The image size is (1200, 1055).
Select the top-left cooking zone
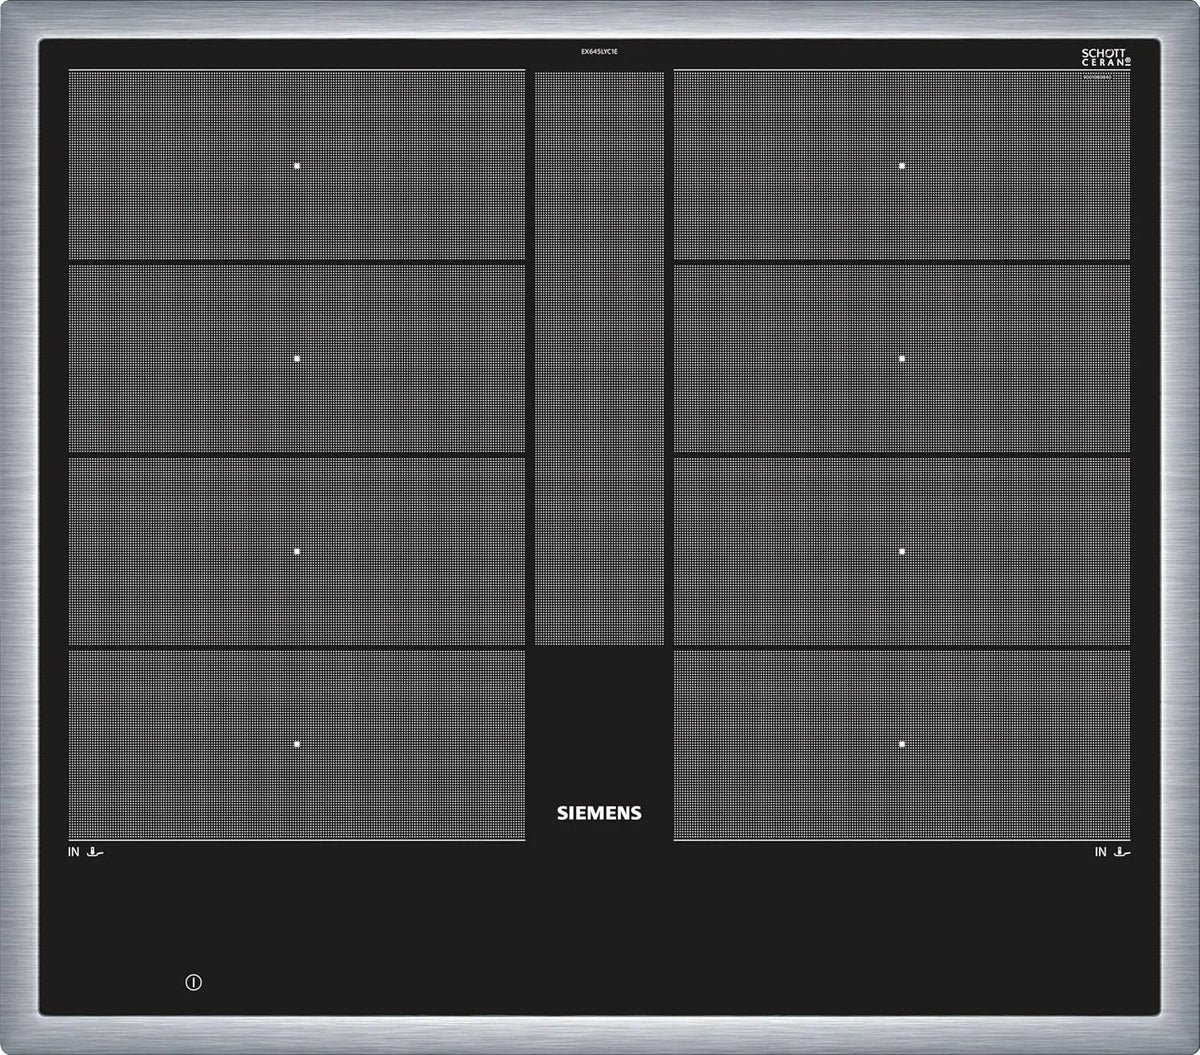tap(297, 165)
